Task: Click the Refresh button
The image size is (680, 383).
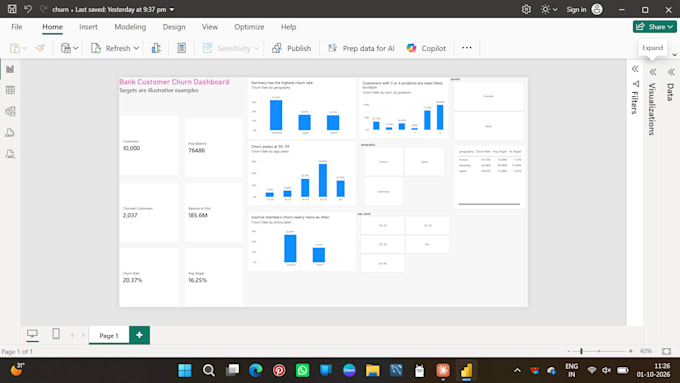Action: [x=110, y=48]
